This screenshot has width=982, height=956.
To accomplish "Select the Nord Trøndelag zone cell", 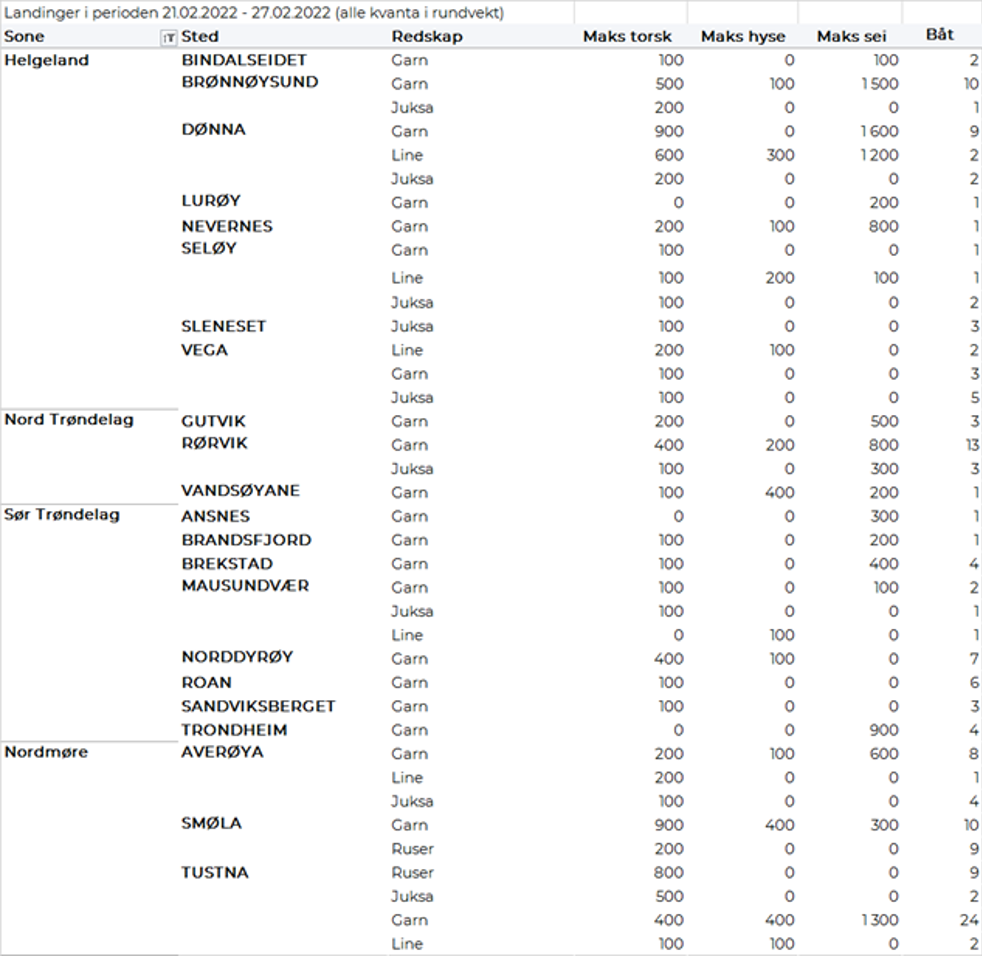I will (69, 420).
